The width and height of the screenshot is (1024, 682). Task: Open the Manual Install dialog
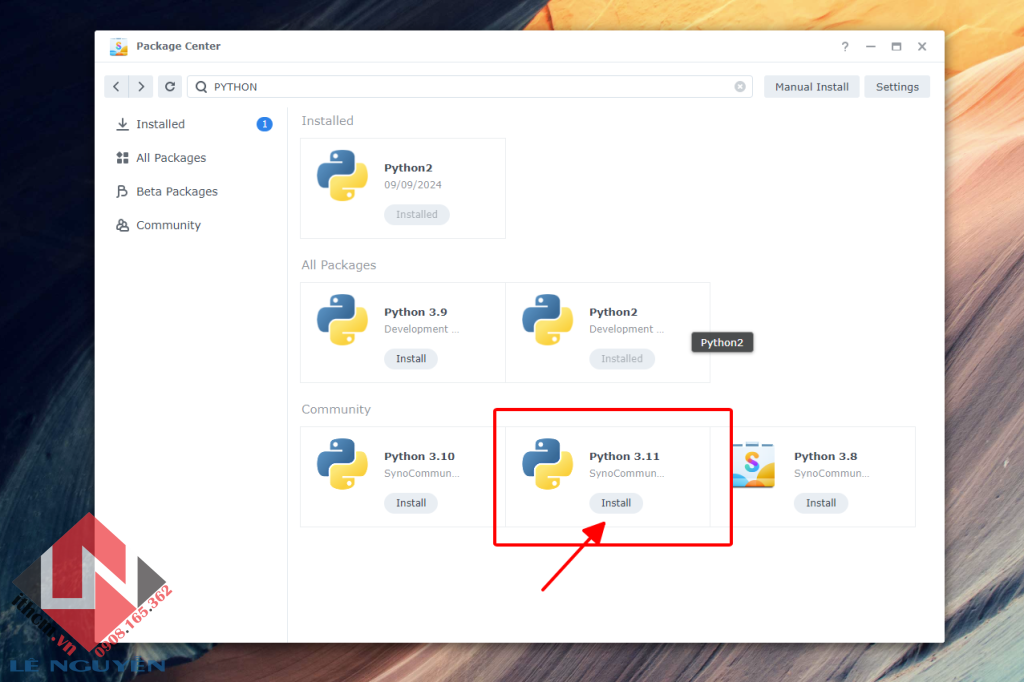point(811,87)
